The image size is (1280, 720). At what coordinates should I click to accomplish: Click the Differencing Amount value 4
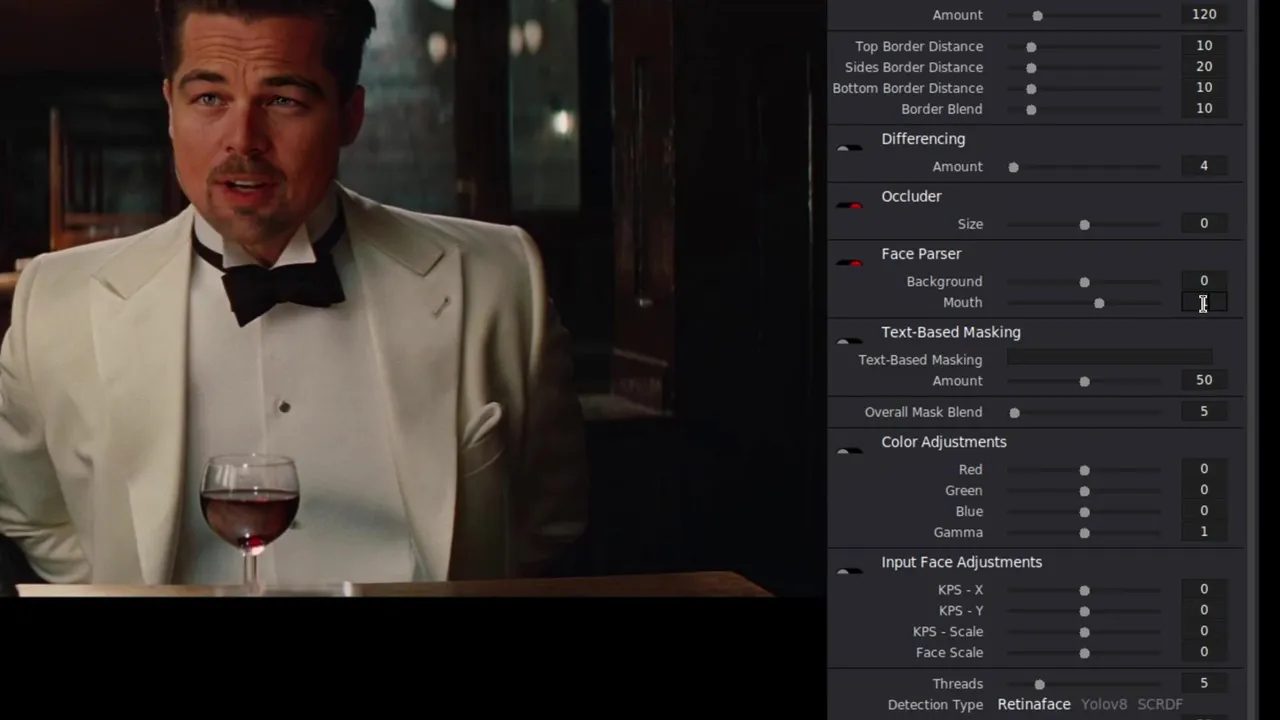1204,166
